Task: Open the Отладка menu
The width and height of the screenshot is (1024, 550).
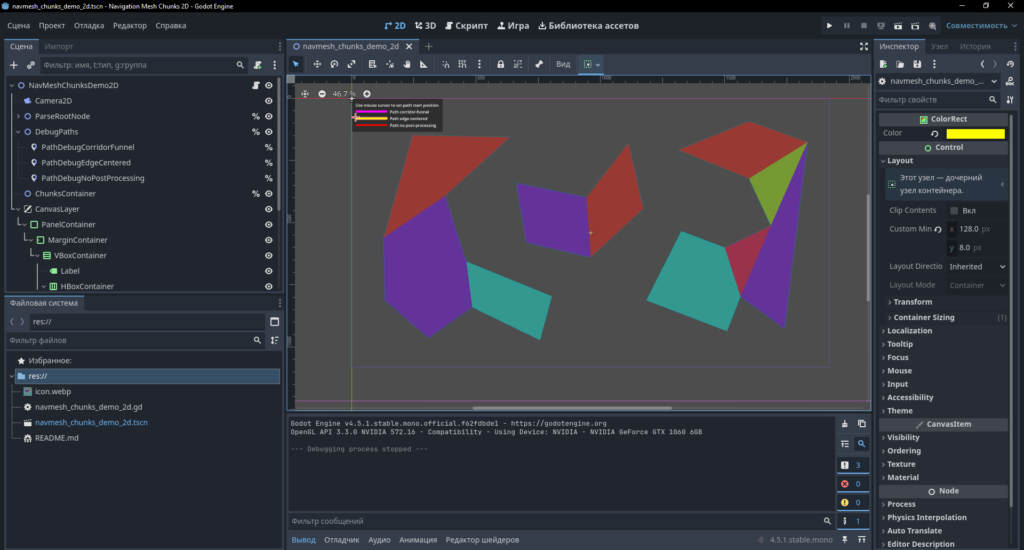Action: point(89,25)
